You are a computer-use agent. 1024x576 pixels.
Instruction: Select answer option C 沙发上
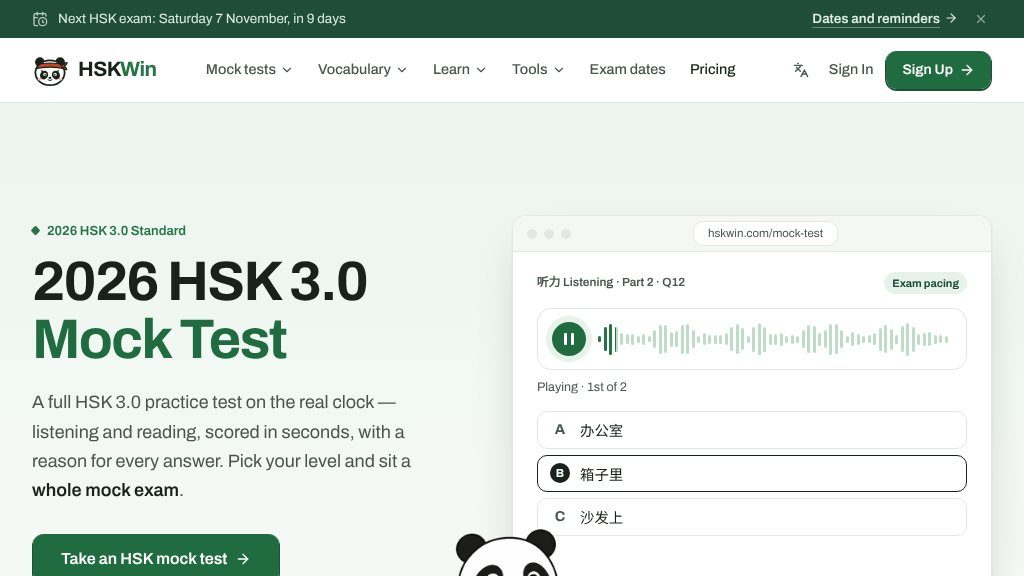tap(752, 517)
